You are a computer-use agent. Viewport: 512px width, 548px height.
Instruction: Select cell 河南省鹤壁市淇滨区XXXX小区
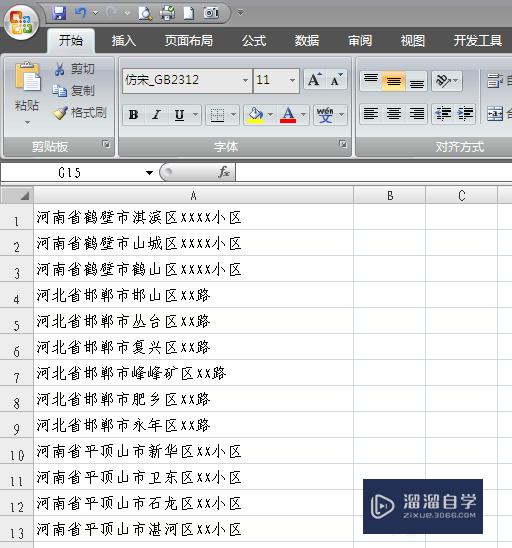coord(193,217)
